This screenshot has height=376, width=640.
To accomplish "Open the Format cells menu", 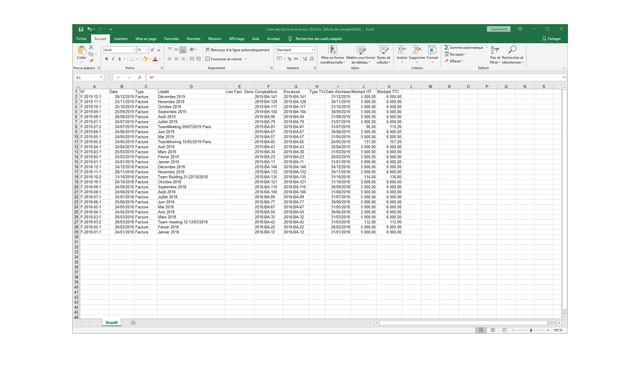I will tap(432, 53).
